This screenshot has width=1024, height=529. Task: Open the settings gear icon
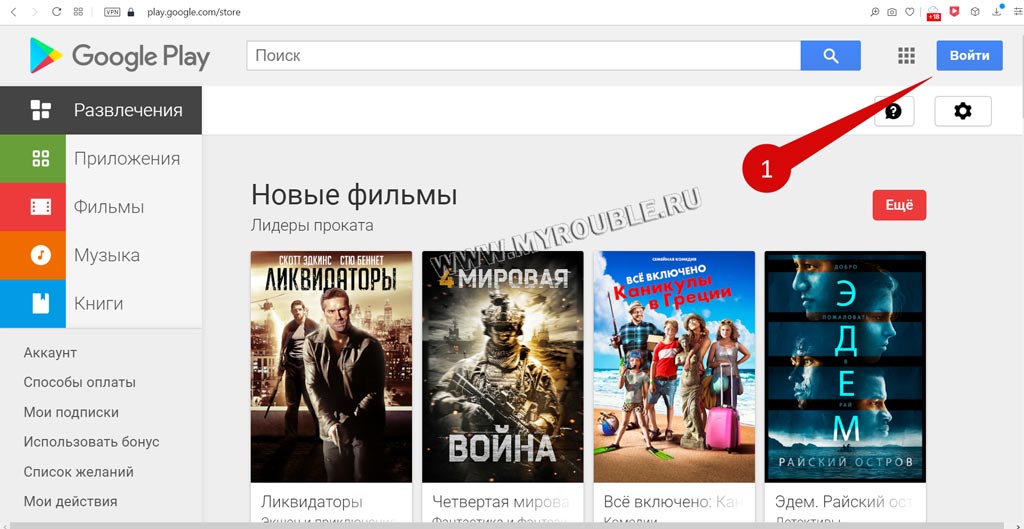tap(963, 112)
